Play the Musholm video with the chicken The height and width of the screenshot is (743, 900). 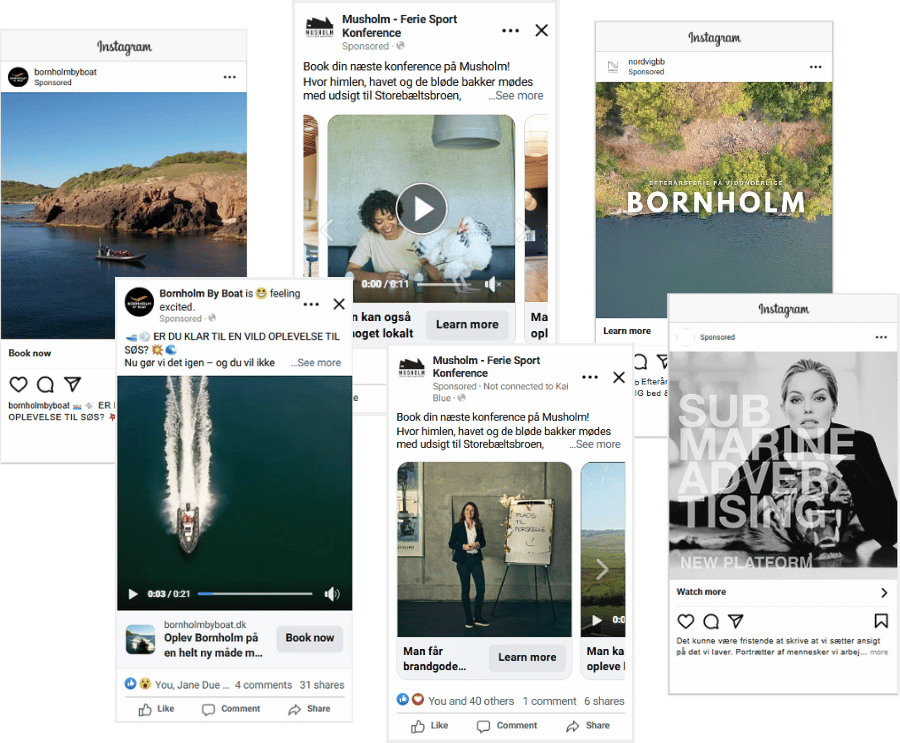click(x=421, y=208)
